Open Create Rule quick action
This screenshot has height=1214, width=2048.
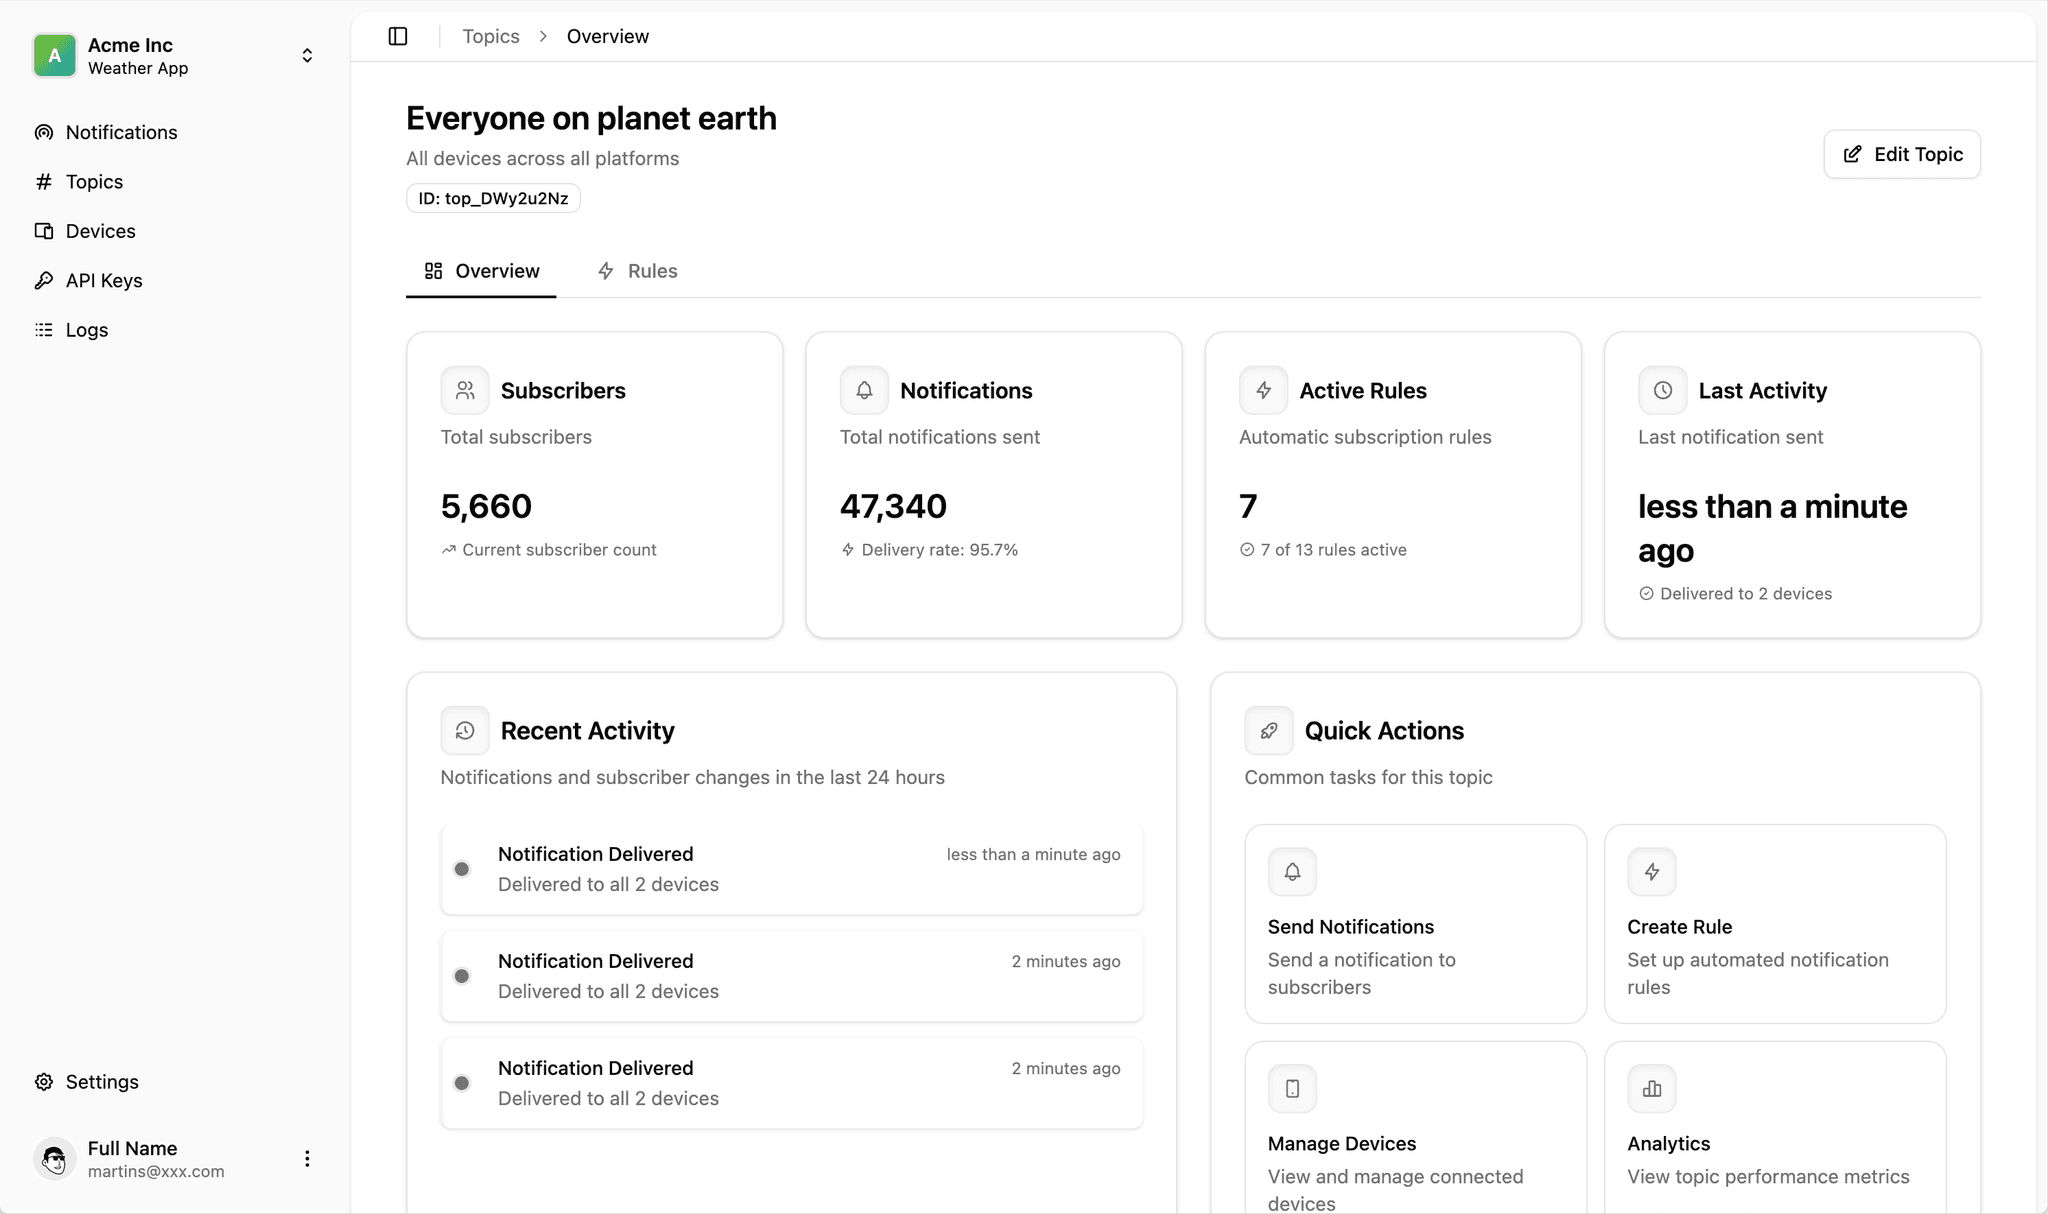pos(1775,925)
